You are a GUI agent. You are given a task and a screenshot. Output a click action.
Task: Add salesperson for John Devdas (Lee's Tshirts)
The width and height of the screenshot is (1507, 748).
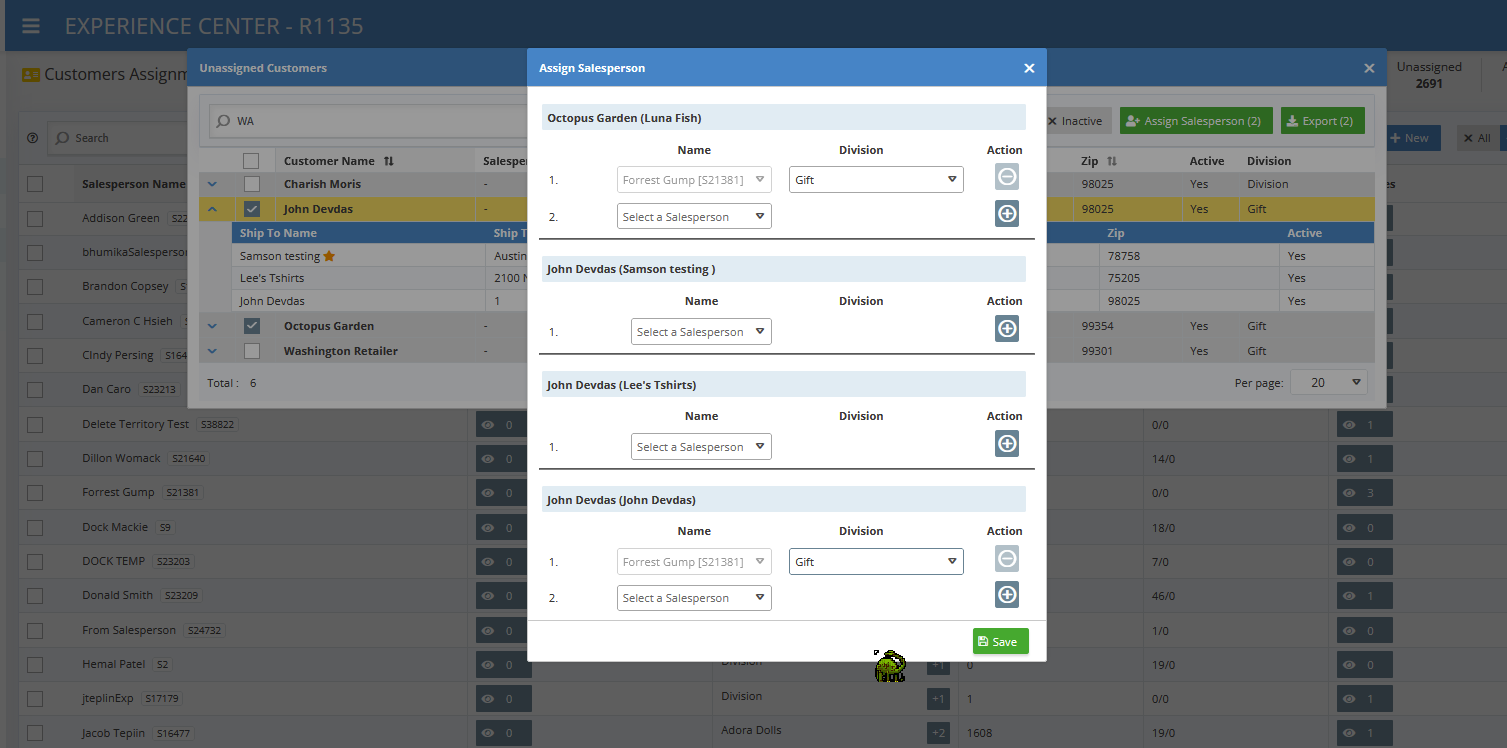click(x=1006, y=443)
